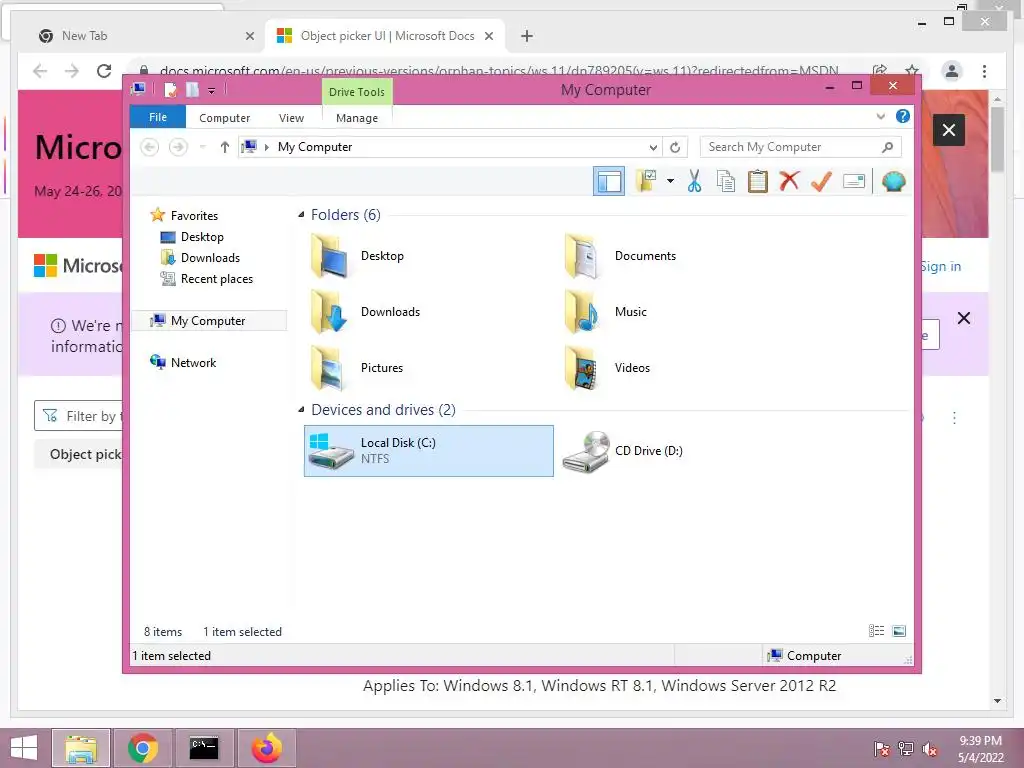Click the red X Delete icon

point(789,181)
